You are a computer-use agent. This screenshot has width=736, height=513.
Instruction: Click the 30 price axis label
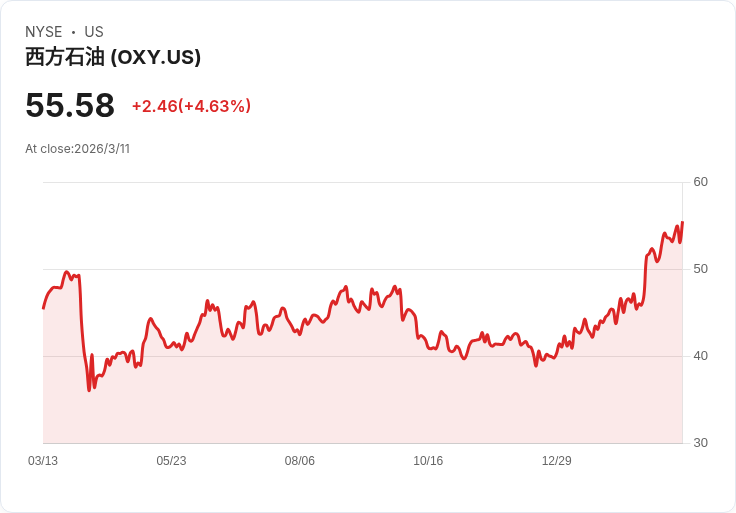[x=700, y=443]
